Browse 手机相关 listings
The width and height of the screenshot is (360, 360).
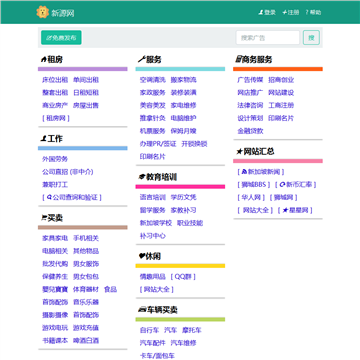(x=86, y=238)
